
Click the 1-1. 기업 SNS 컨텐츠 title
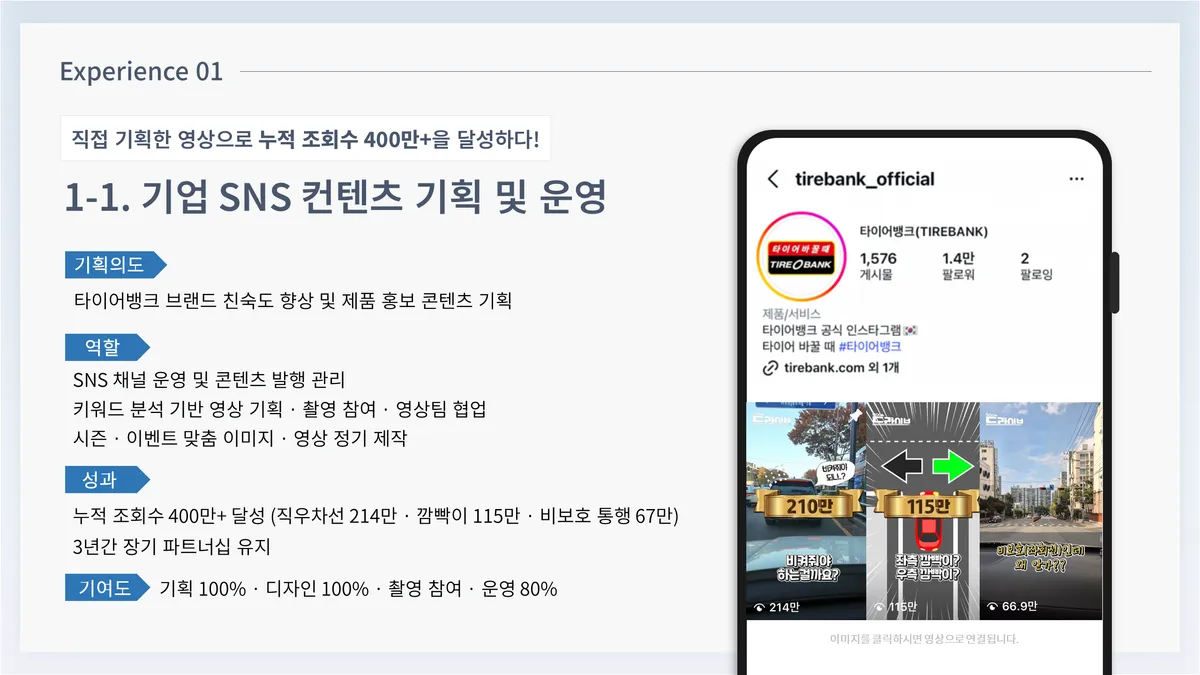tap(335, 197)
